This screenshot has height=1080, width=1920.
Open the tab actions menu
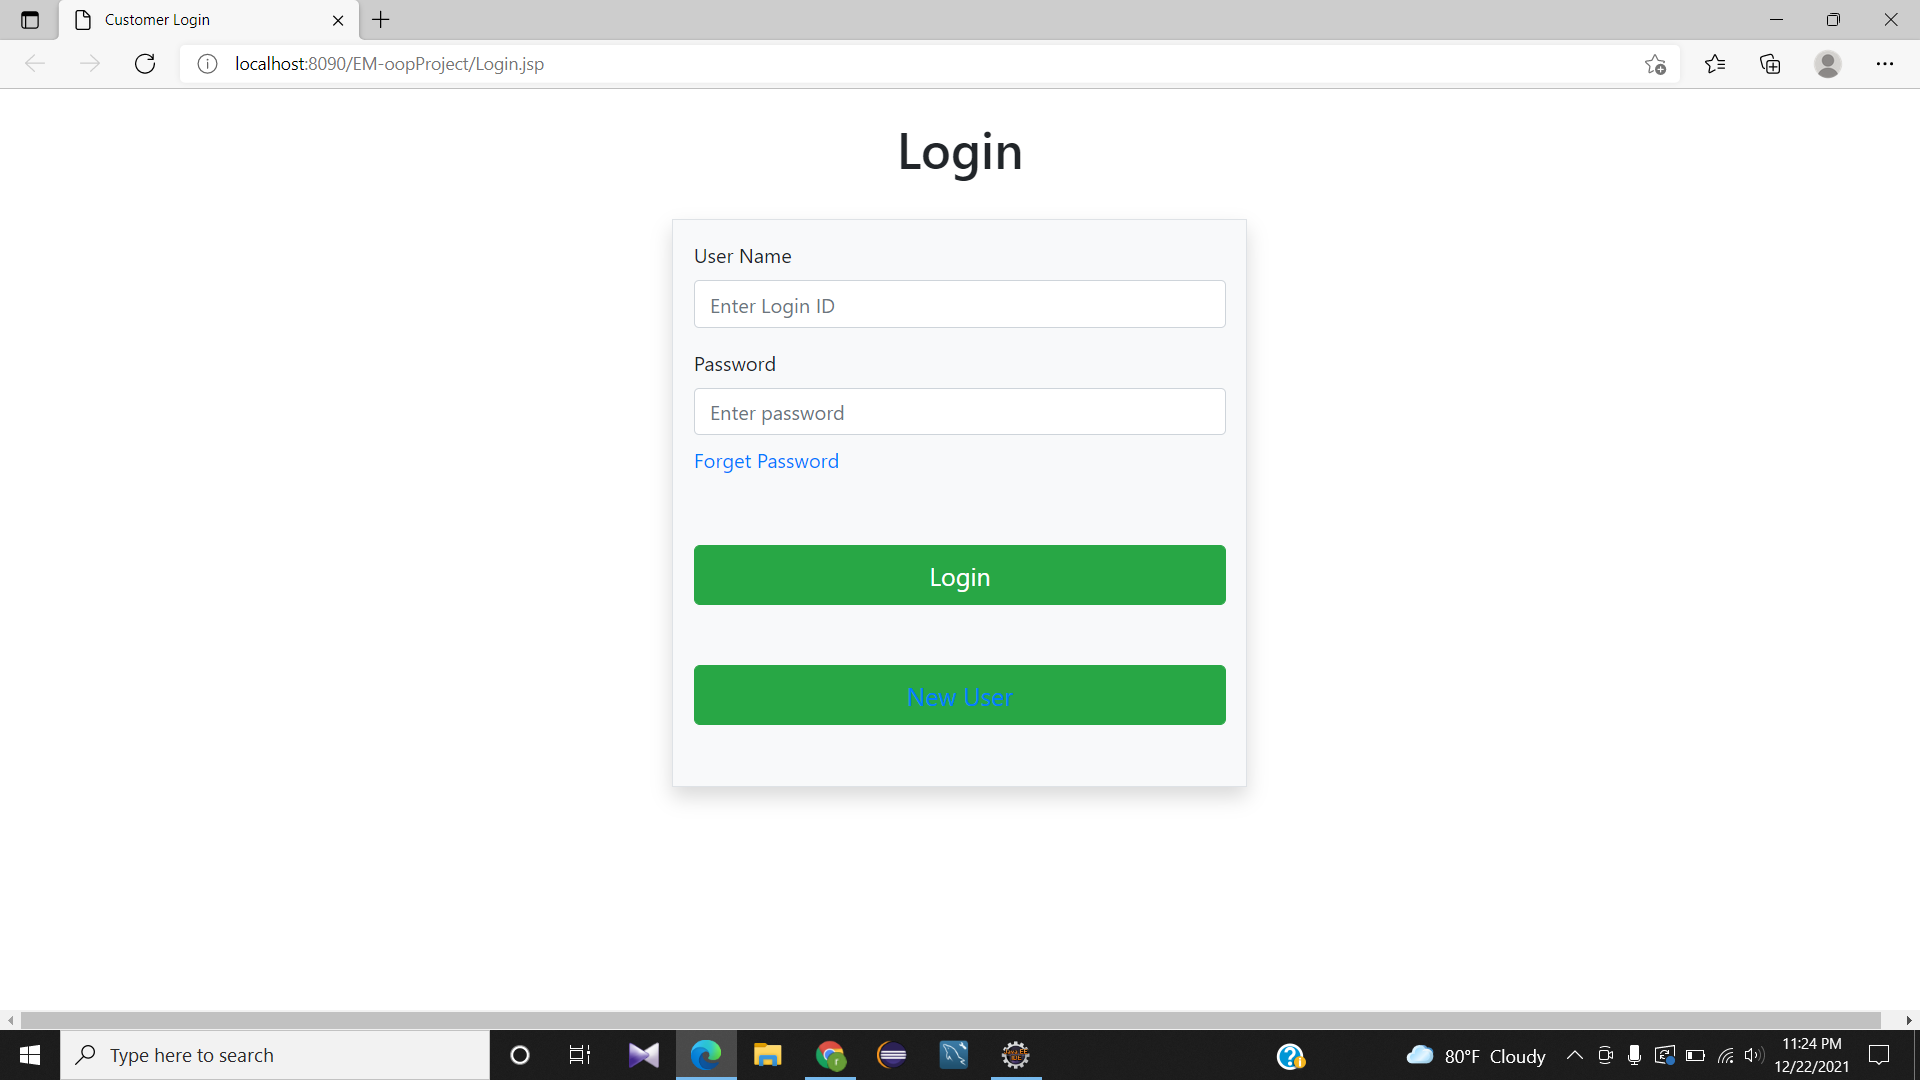coord(29,19)
